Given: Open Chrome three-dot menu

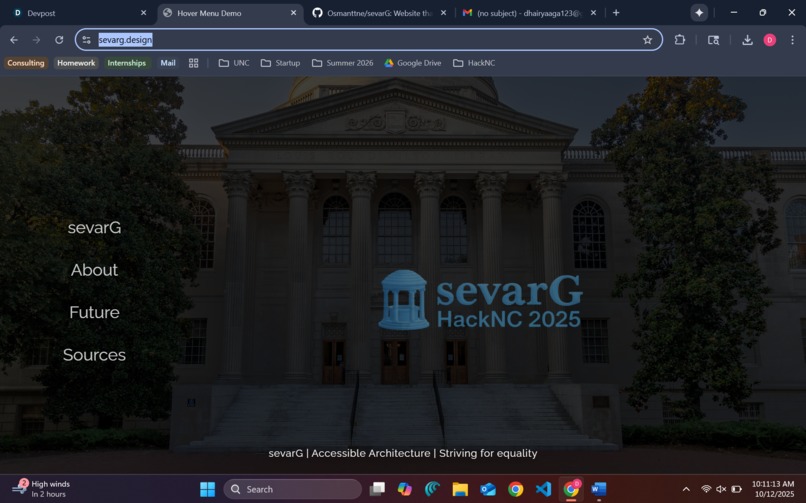Looking at the screenshot, I should [x=792, y=40].
